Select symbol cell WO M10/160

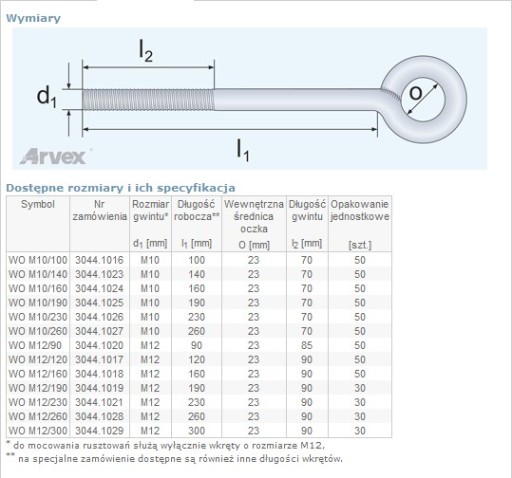[38, 289]
